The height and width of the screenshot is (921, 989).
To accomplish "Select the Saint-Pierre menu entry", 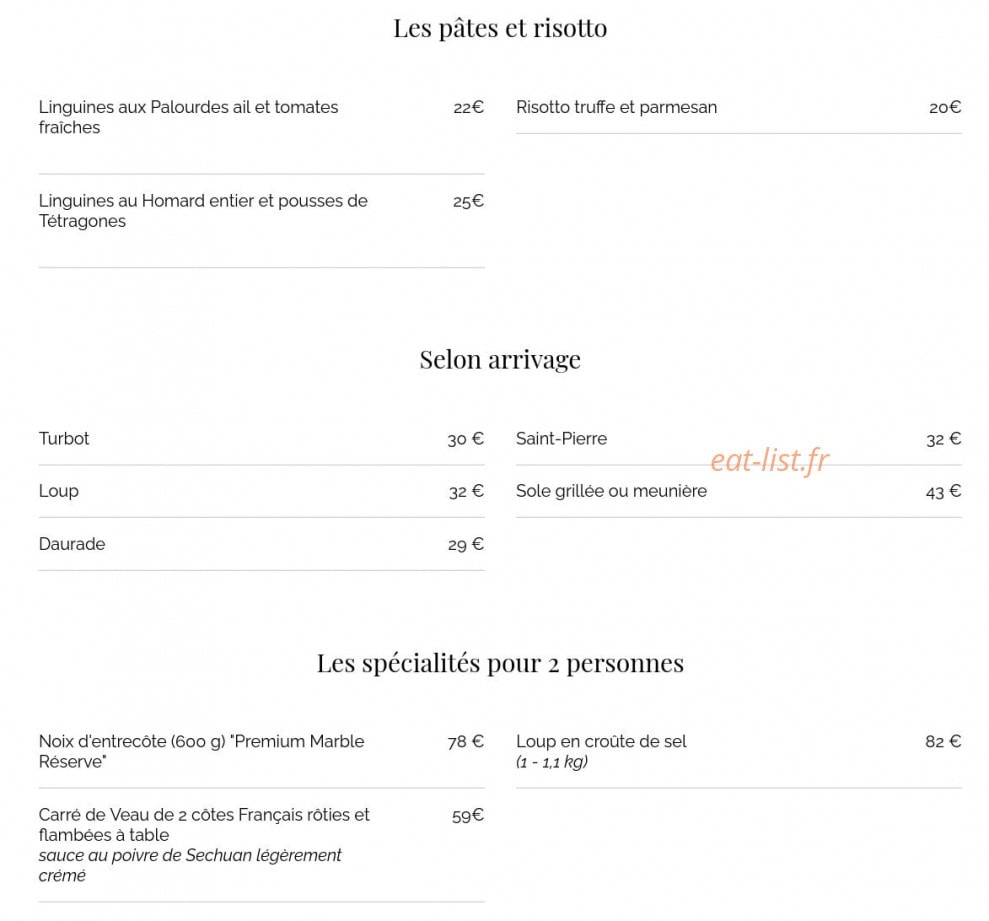I will point(561,438).
